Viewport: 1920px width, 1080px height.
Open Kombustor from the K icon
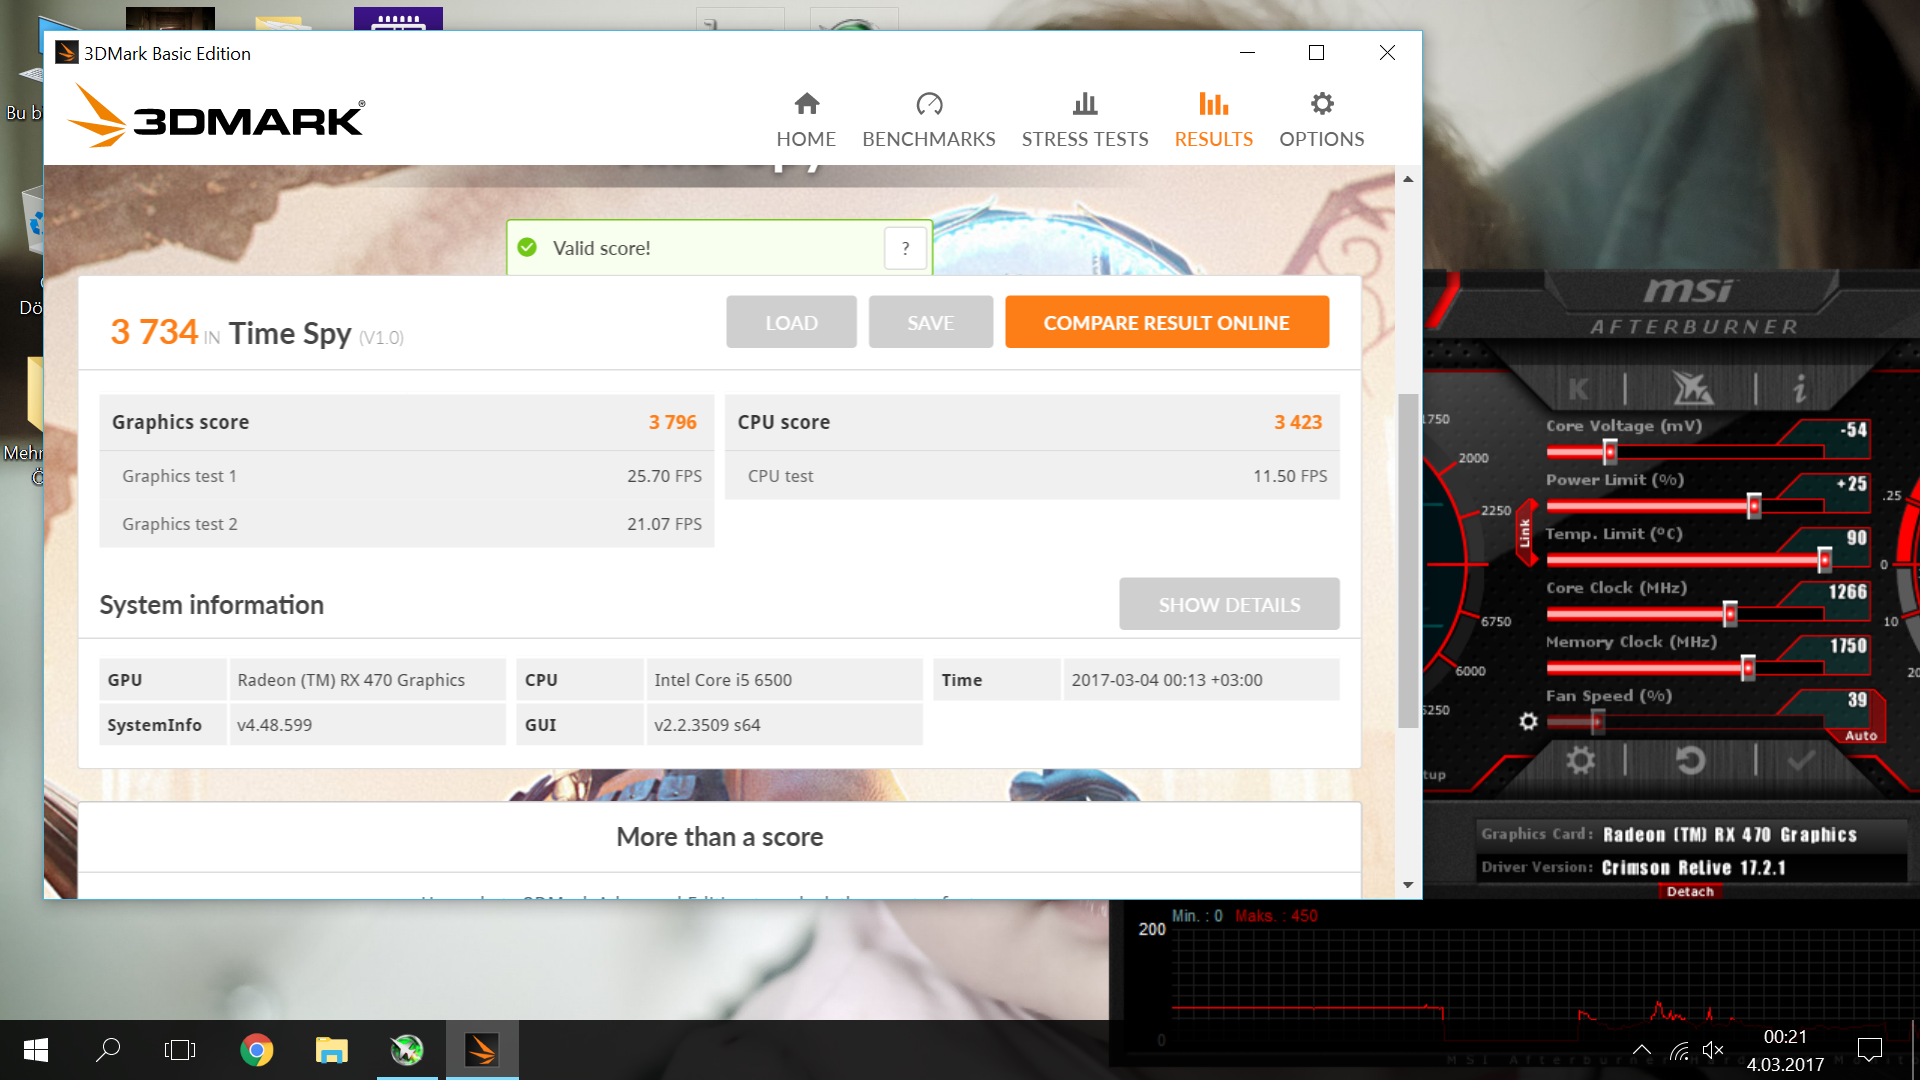click(x=1579, y=389)
